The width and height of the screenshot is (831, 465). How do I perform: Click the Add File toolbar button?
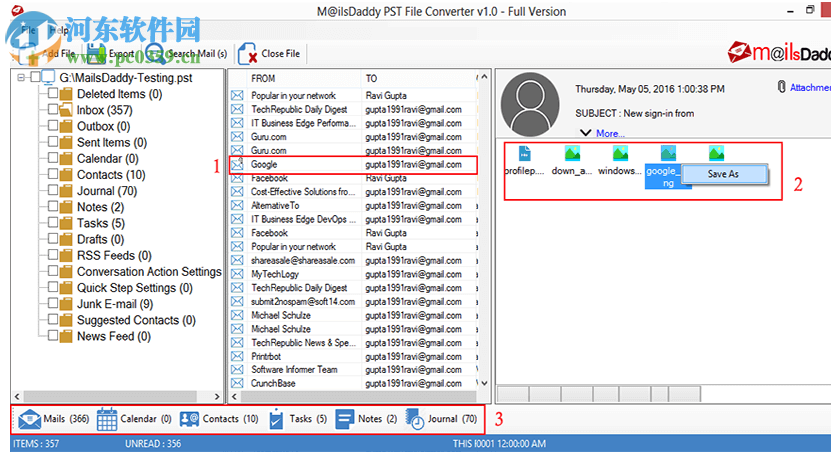coord(46,54)
